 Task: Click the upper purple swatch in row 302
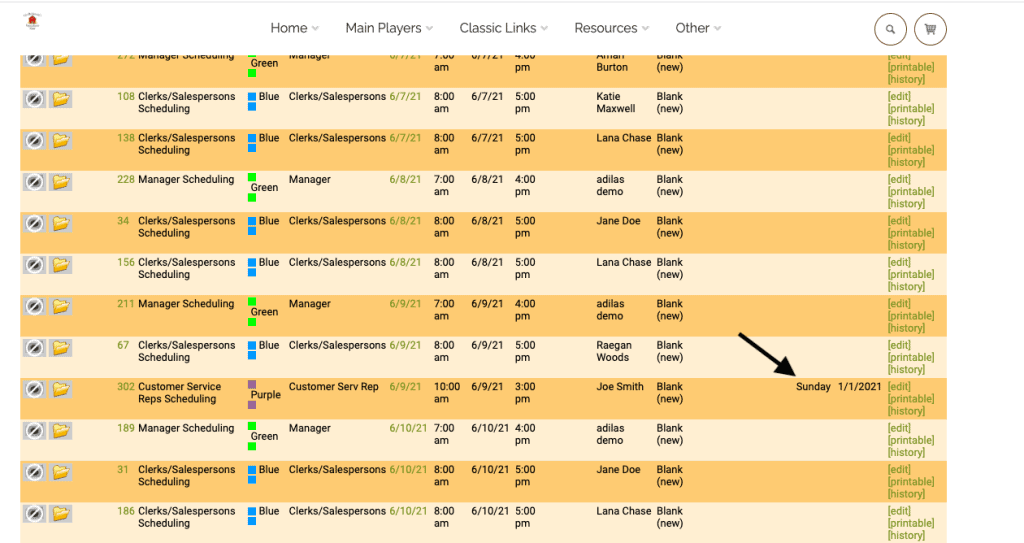(252, 385)
